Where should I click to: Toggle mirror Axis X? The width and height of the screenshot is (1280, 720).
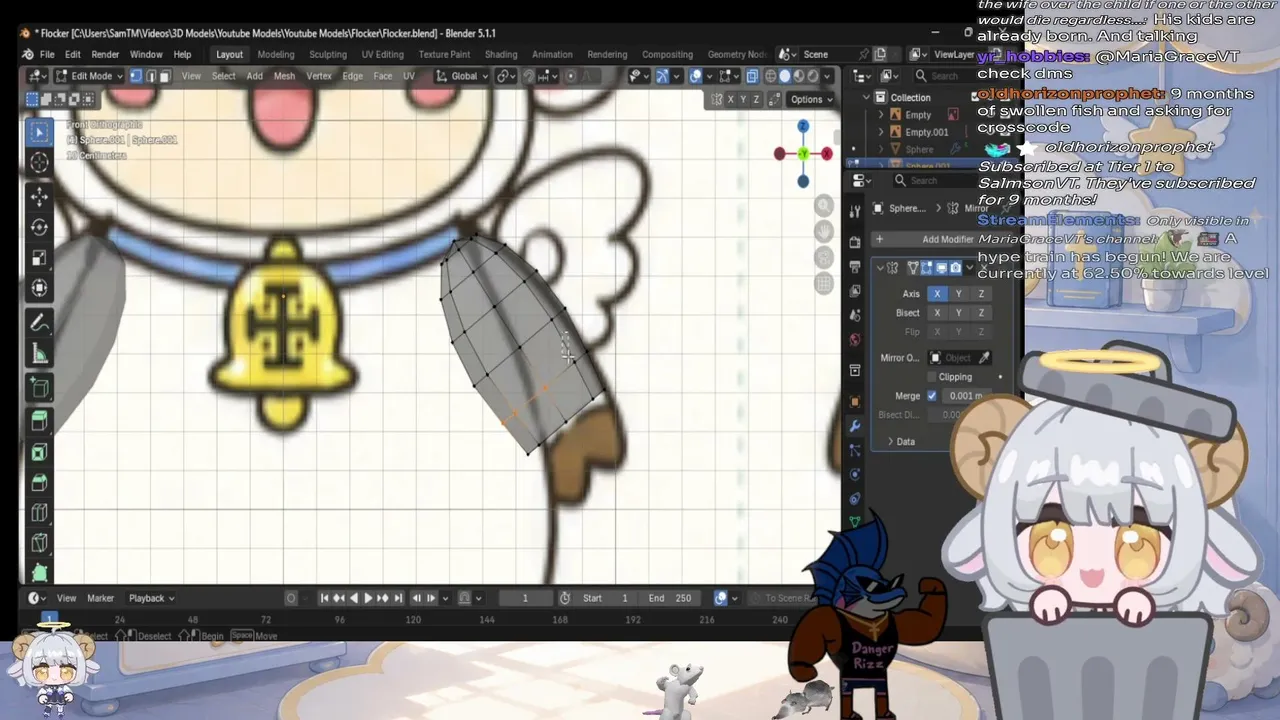tap(937, 294)
